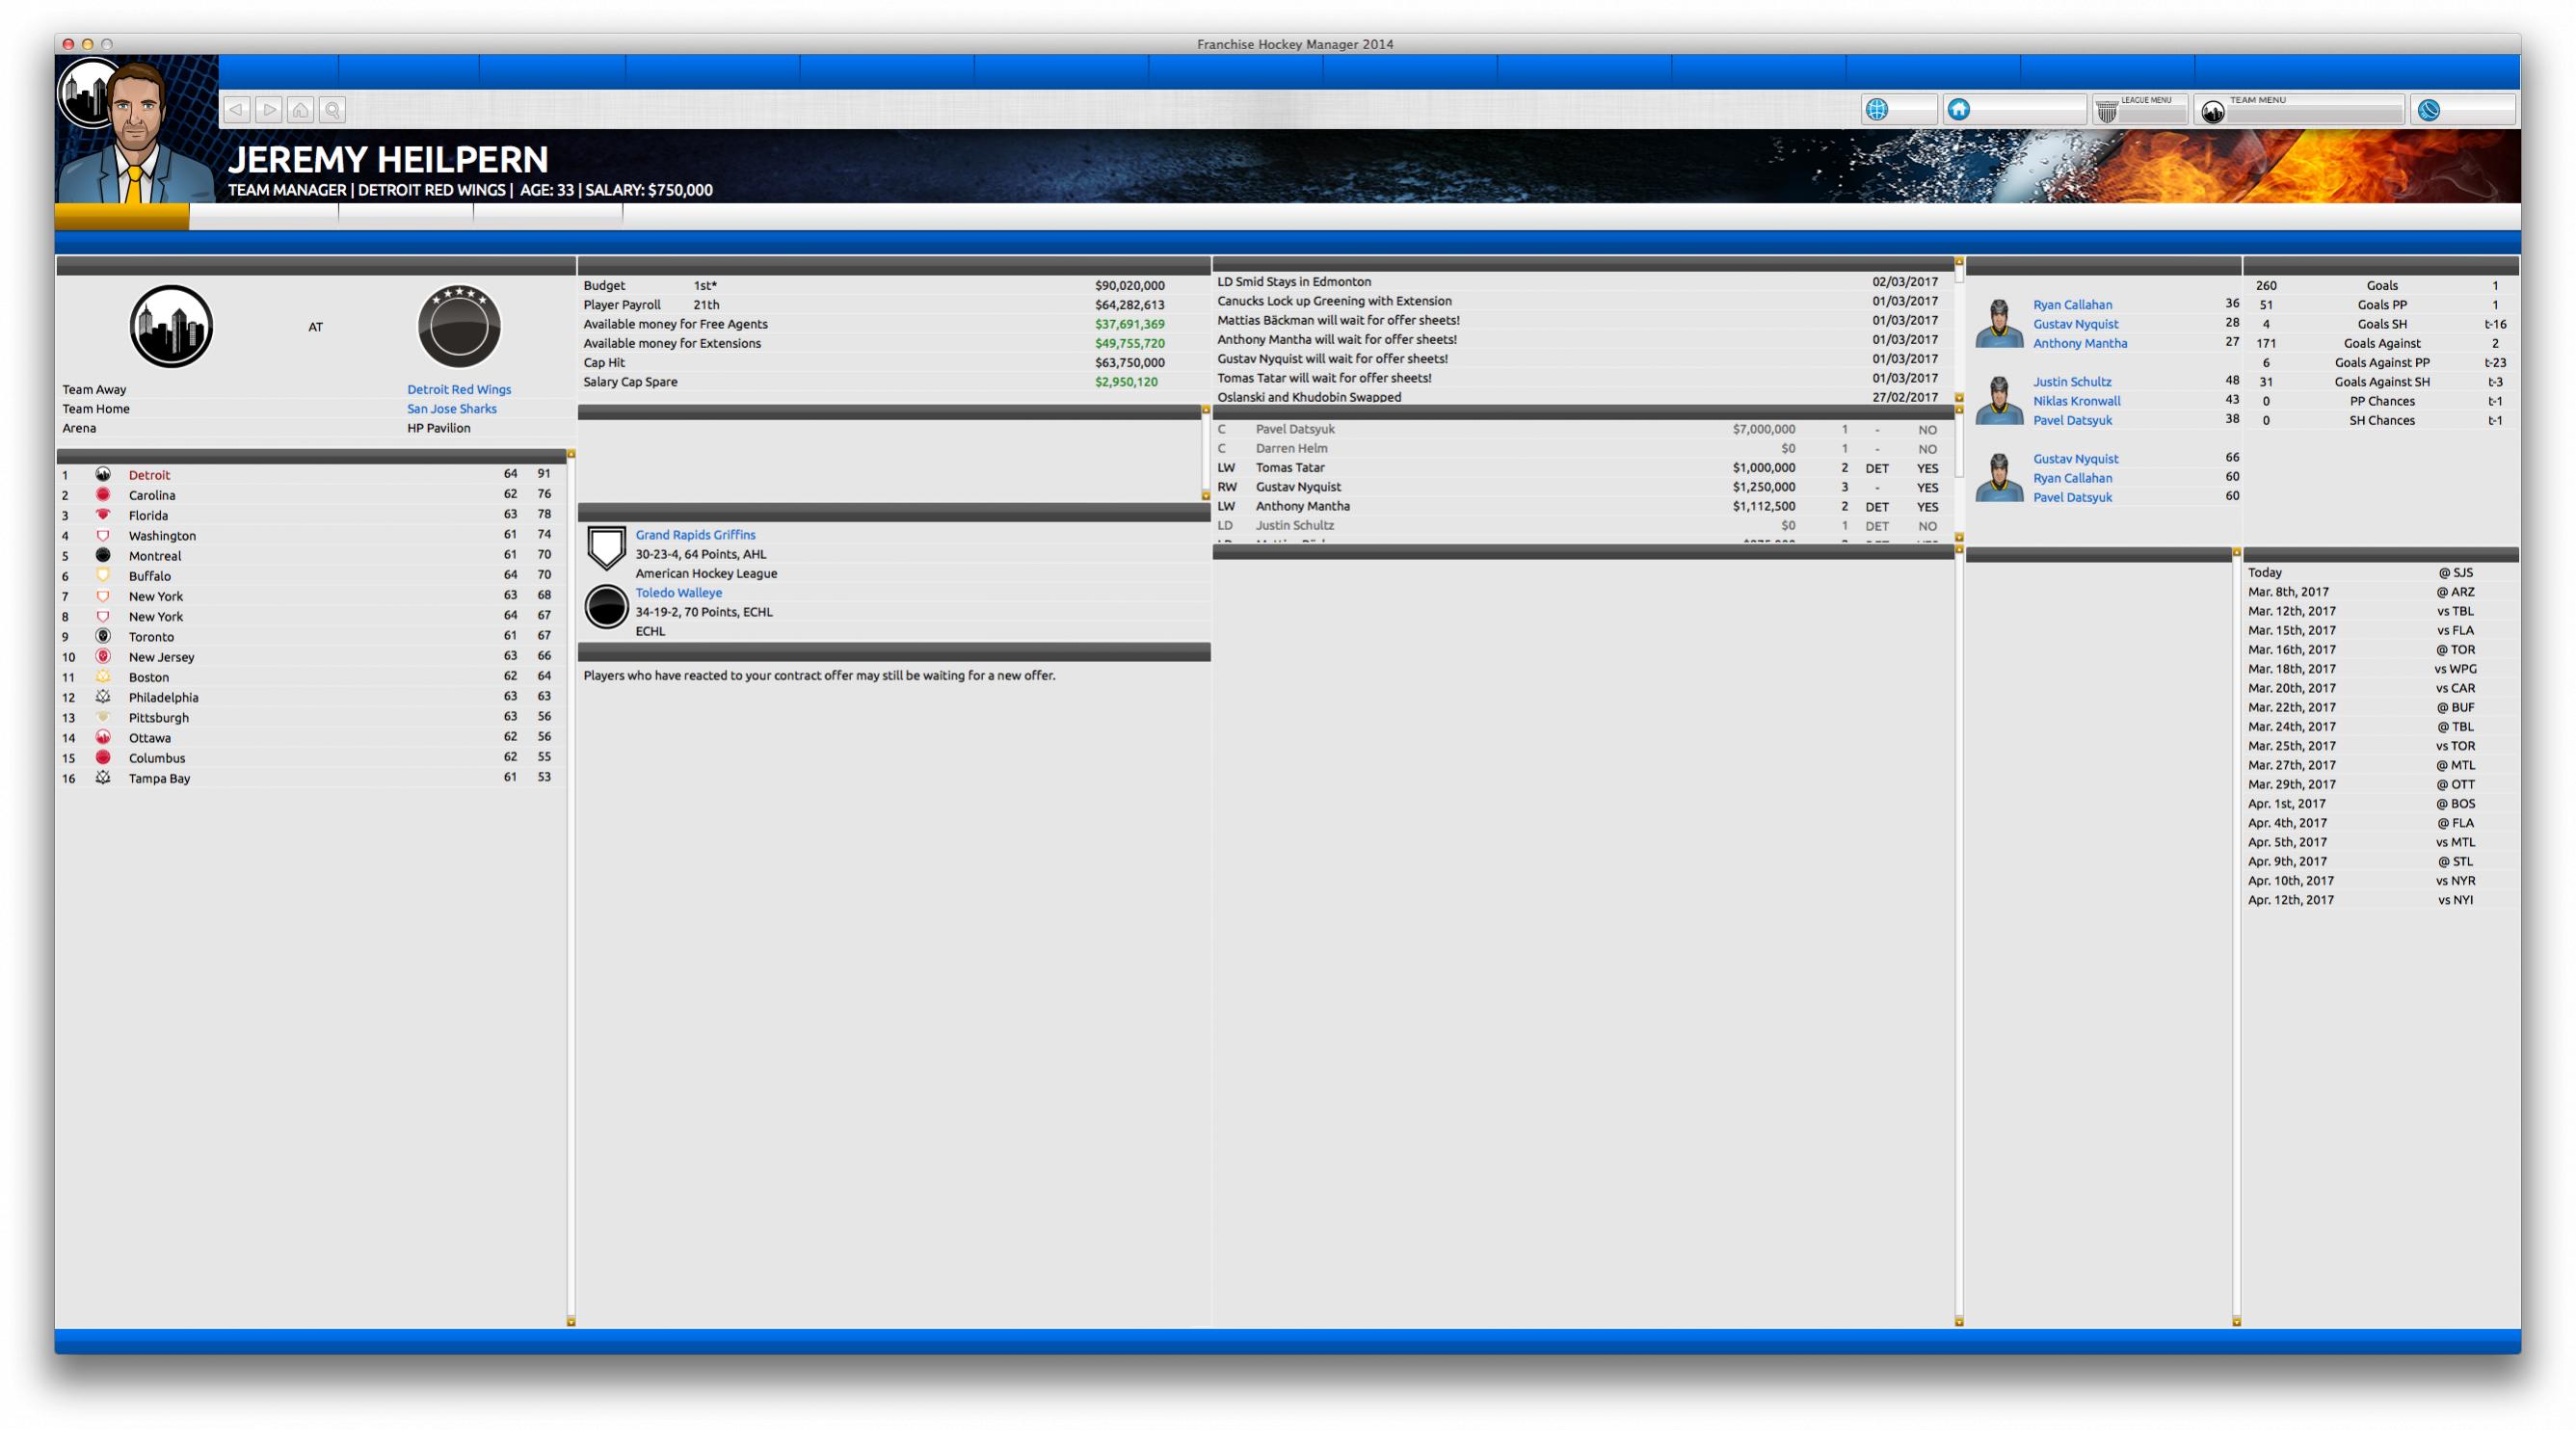Open Justin Schultz's blue leaders link
Image resolution: width=2576 pixels, height=1430 pixels.
tap(2072, 382)
